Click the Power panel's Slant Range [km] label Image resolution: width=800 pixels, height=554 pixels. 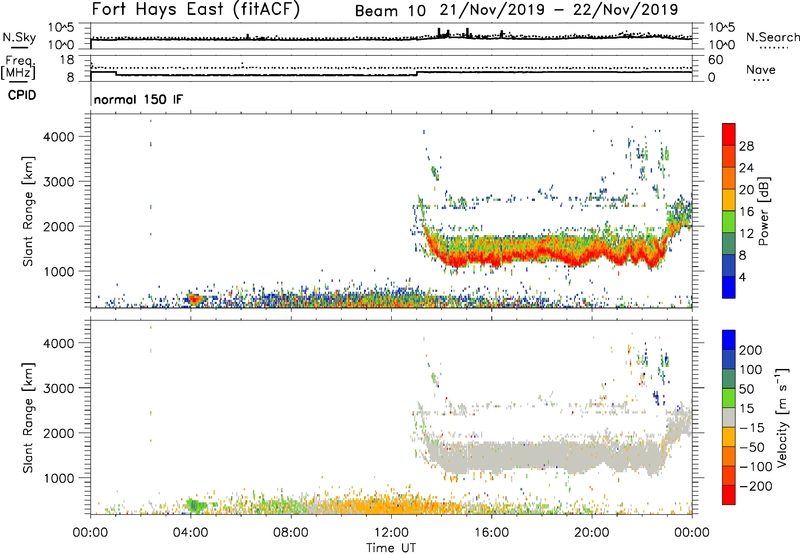(28, 211)
